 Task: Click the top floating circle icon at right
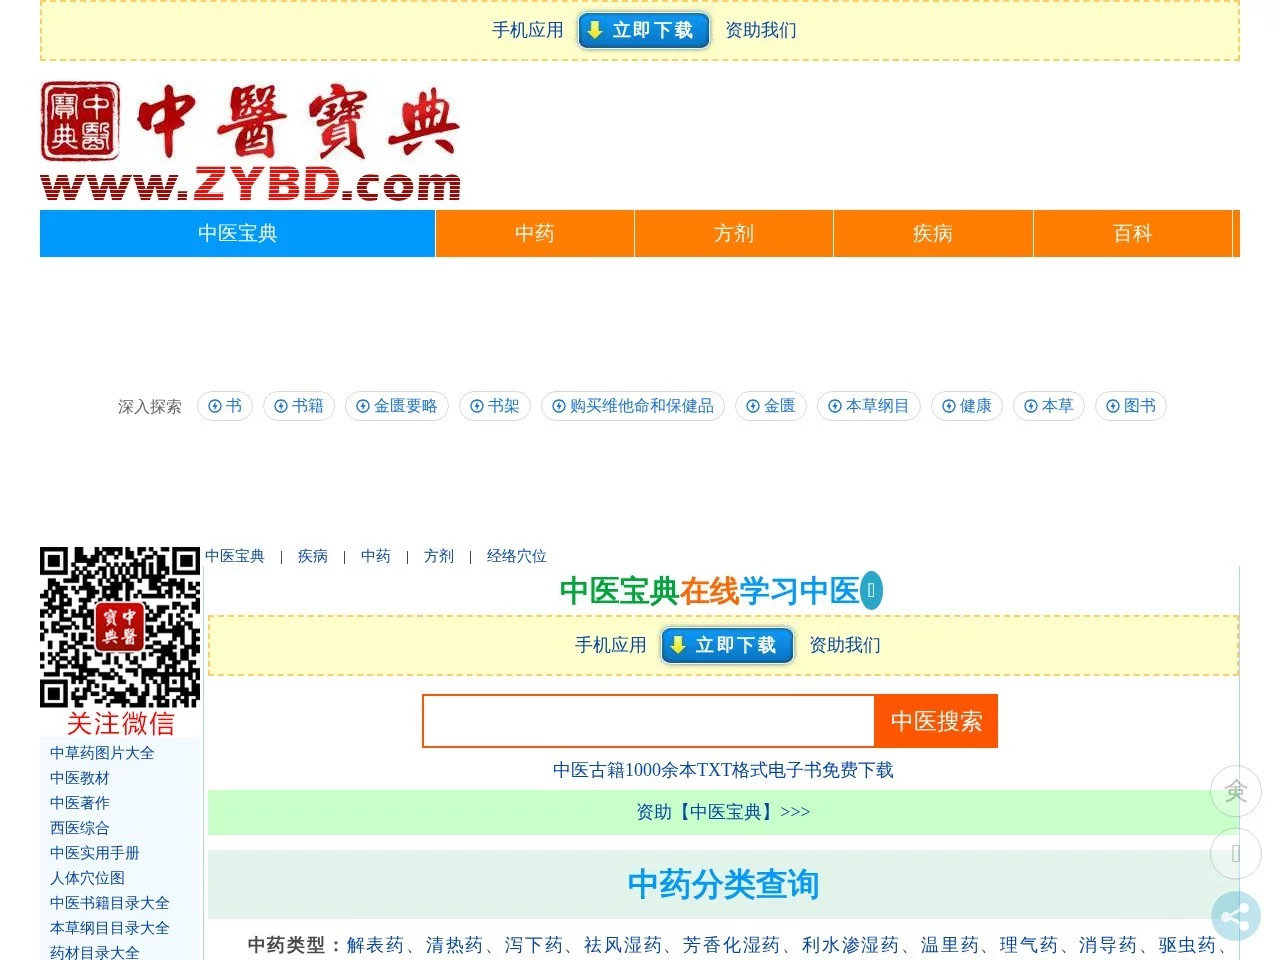click(x=1235, y=791)
